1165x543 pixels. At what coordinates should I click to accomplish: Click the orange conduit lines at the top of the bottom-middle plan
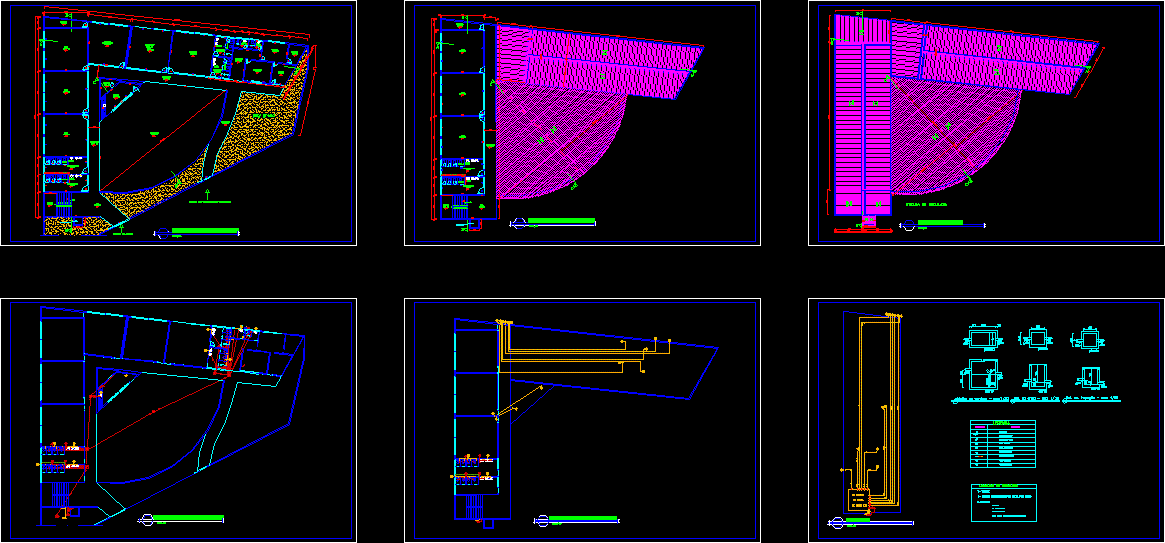580,348
